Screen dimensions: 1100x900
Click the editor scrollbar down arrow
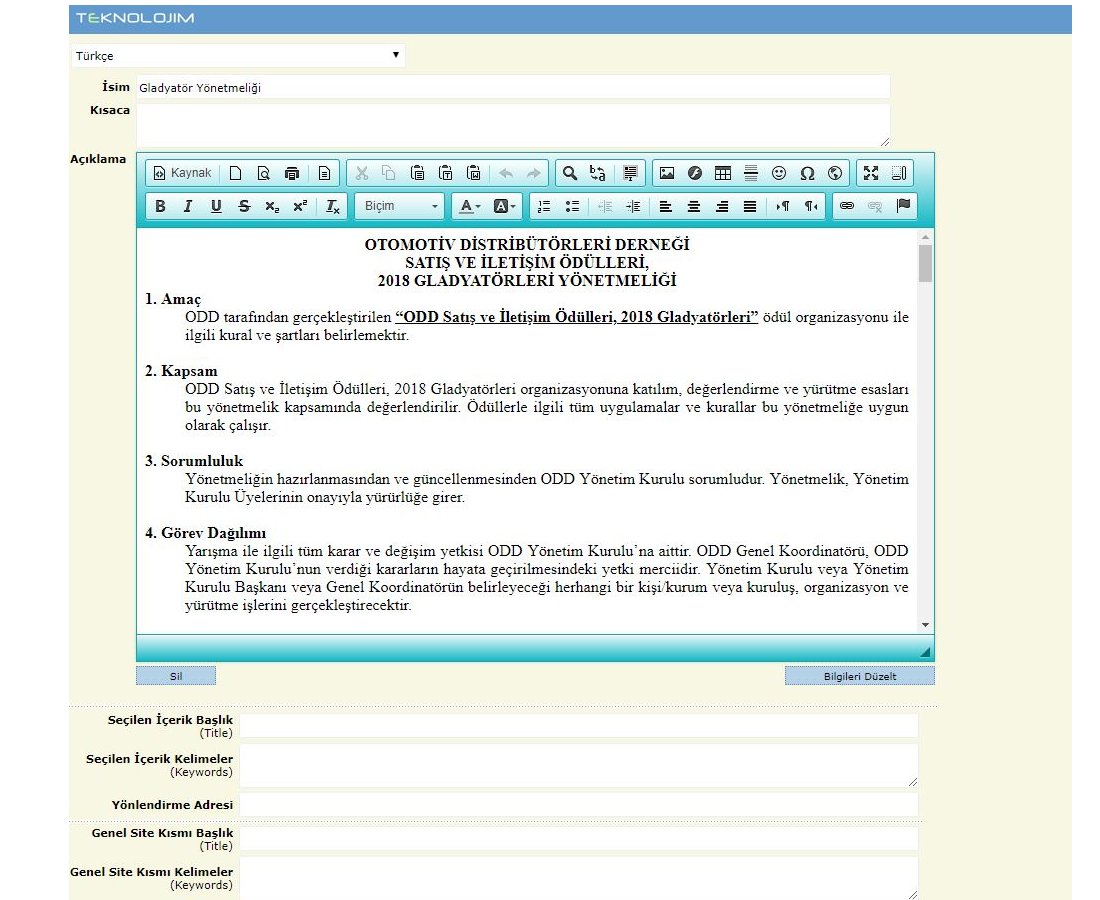tap(925, 624)
